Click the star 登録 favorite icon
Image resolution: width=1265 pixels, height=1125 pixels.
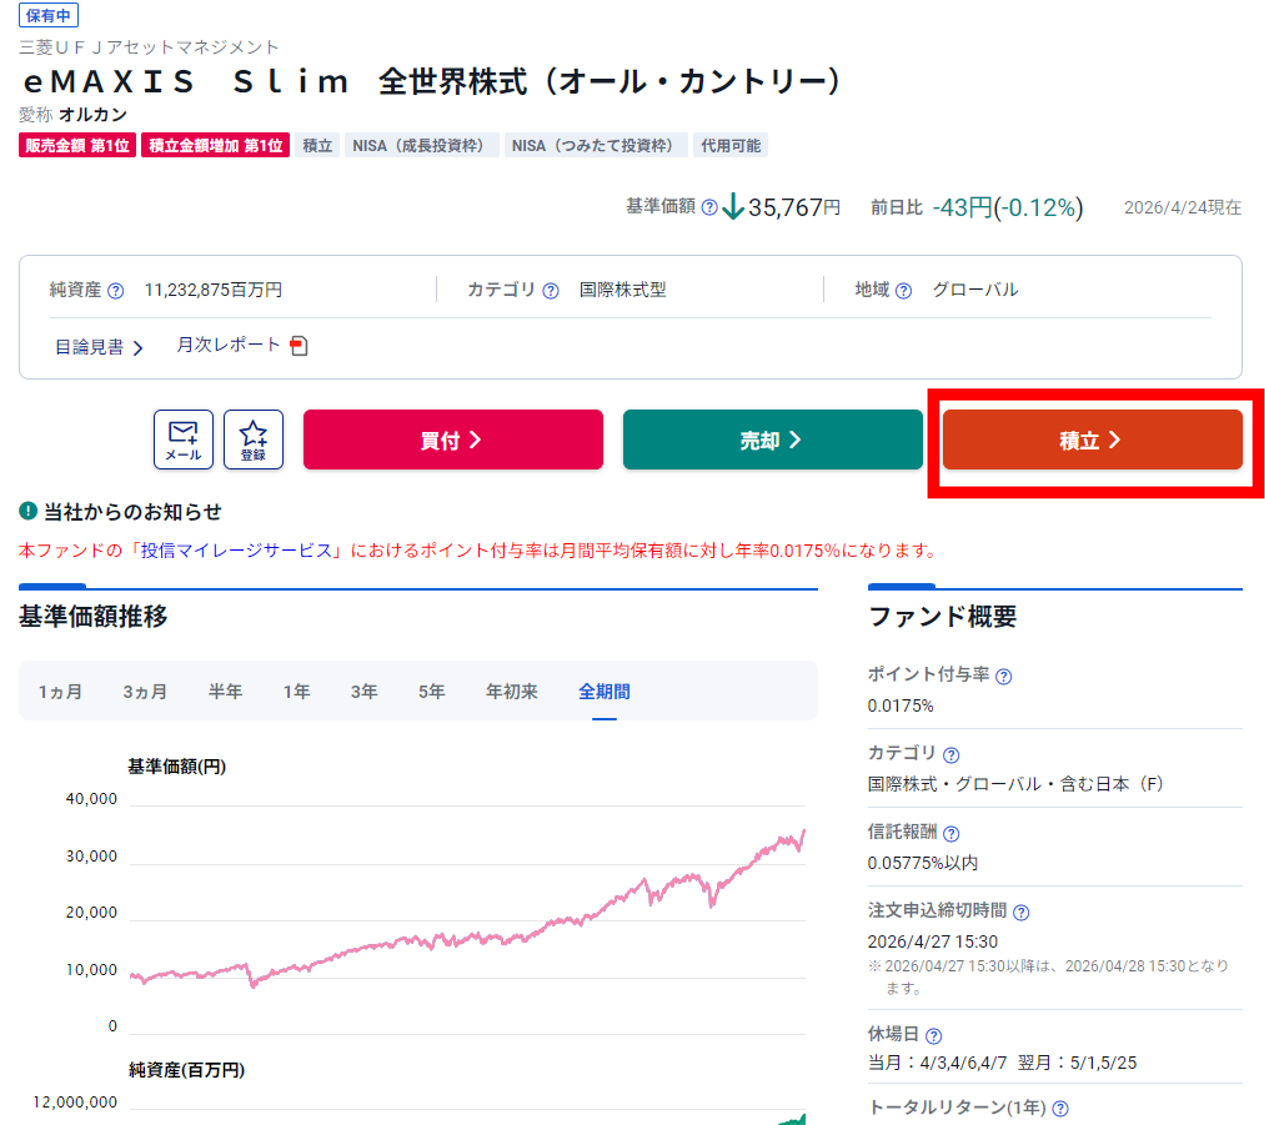[253, 439]
